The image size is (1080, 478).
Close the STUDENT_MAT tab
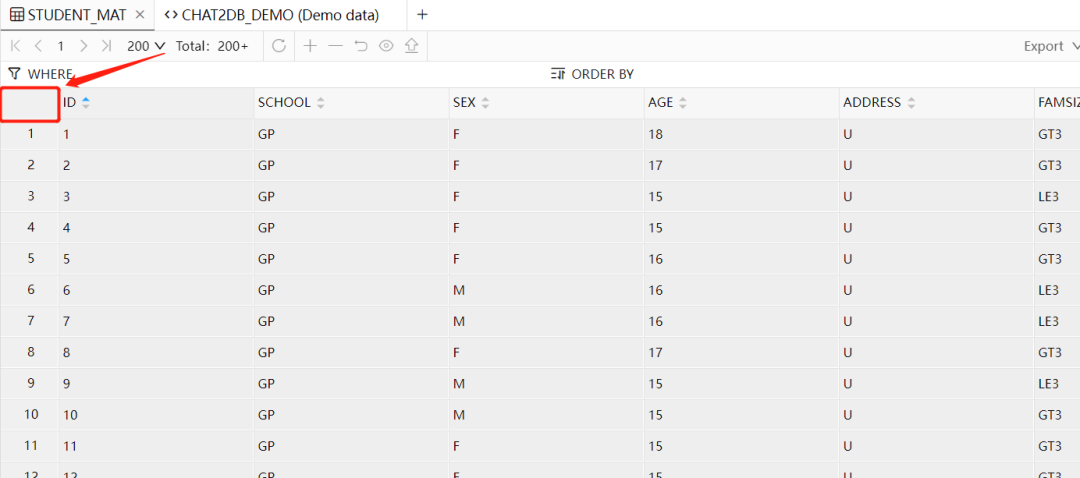[x=140, y=15]
